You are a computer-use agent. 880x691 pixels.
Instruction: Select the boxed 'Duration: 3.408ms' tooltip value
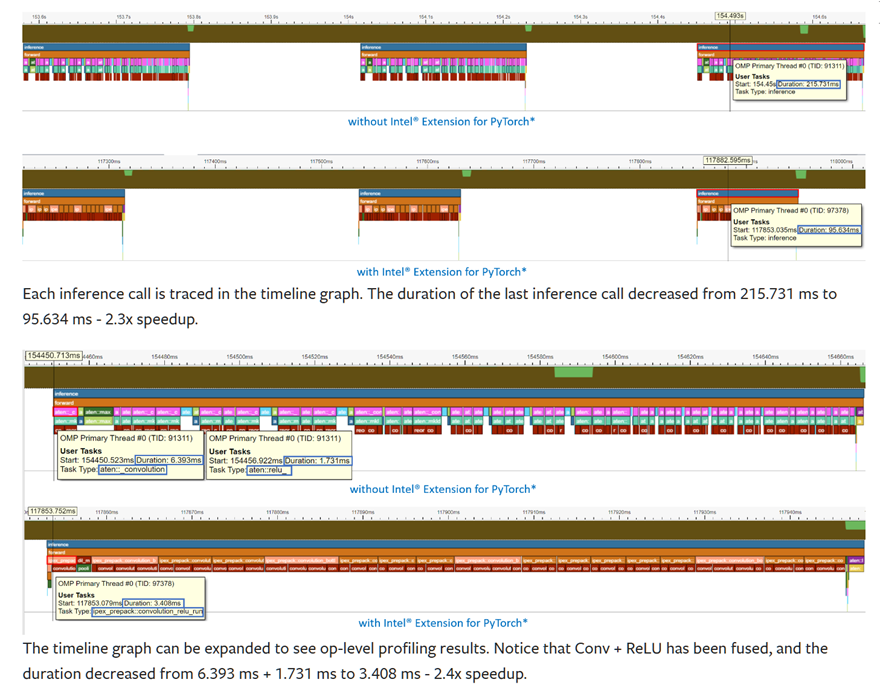[x=153, y=603]
